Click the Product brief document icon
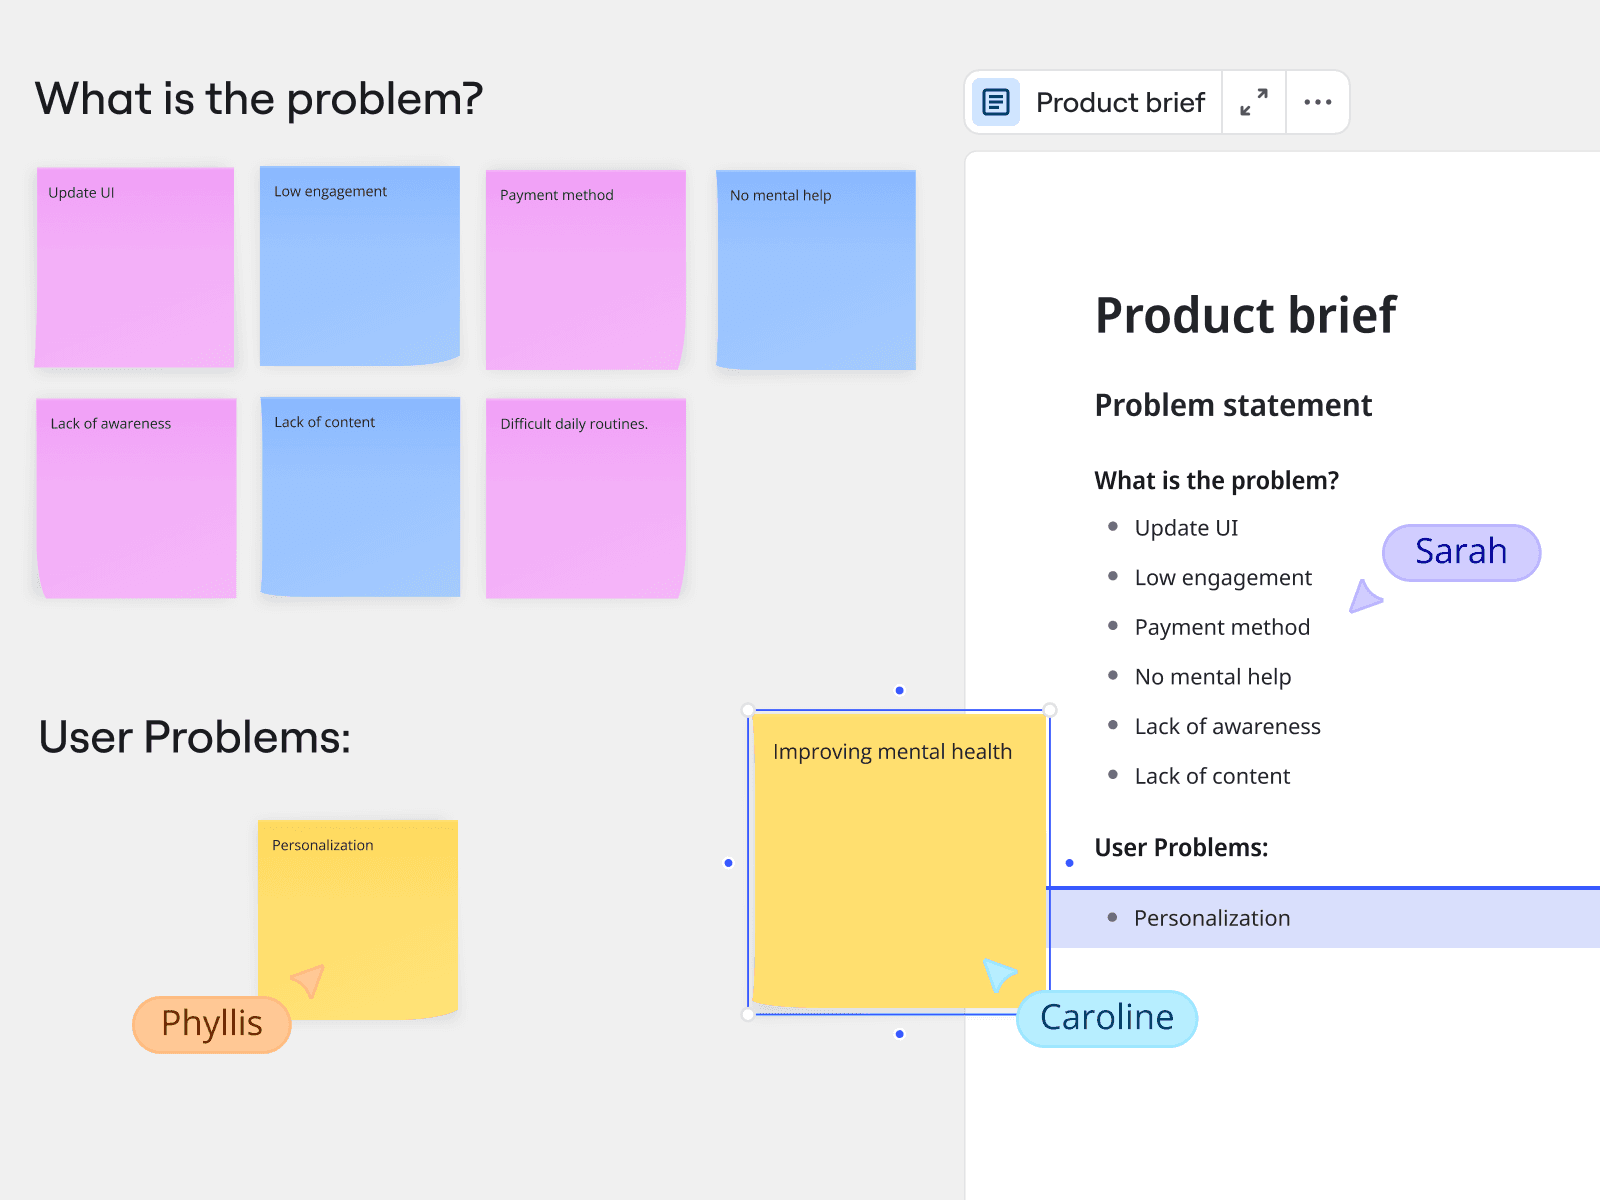 click(x=996, y=102)
